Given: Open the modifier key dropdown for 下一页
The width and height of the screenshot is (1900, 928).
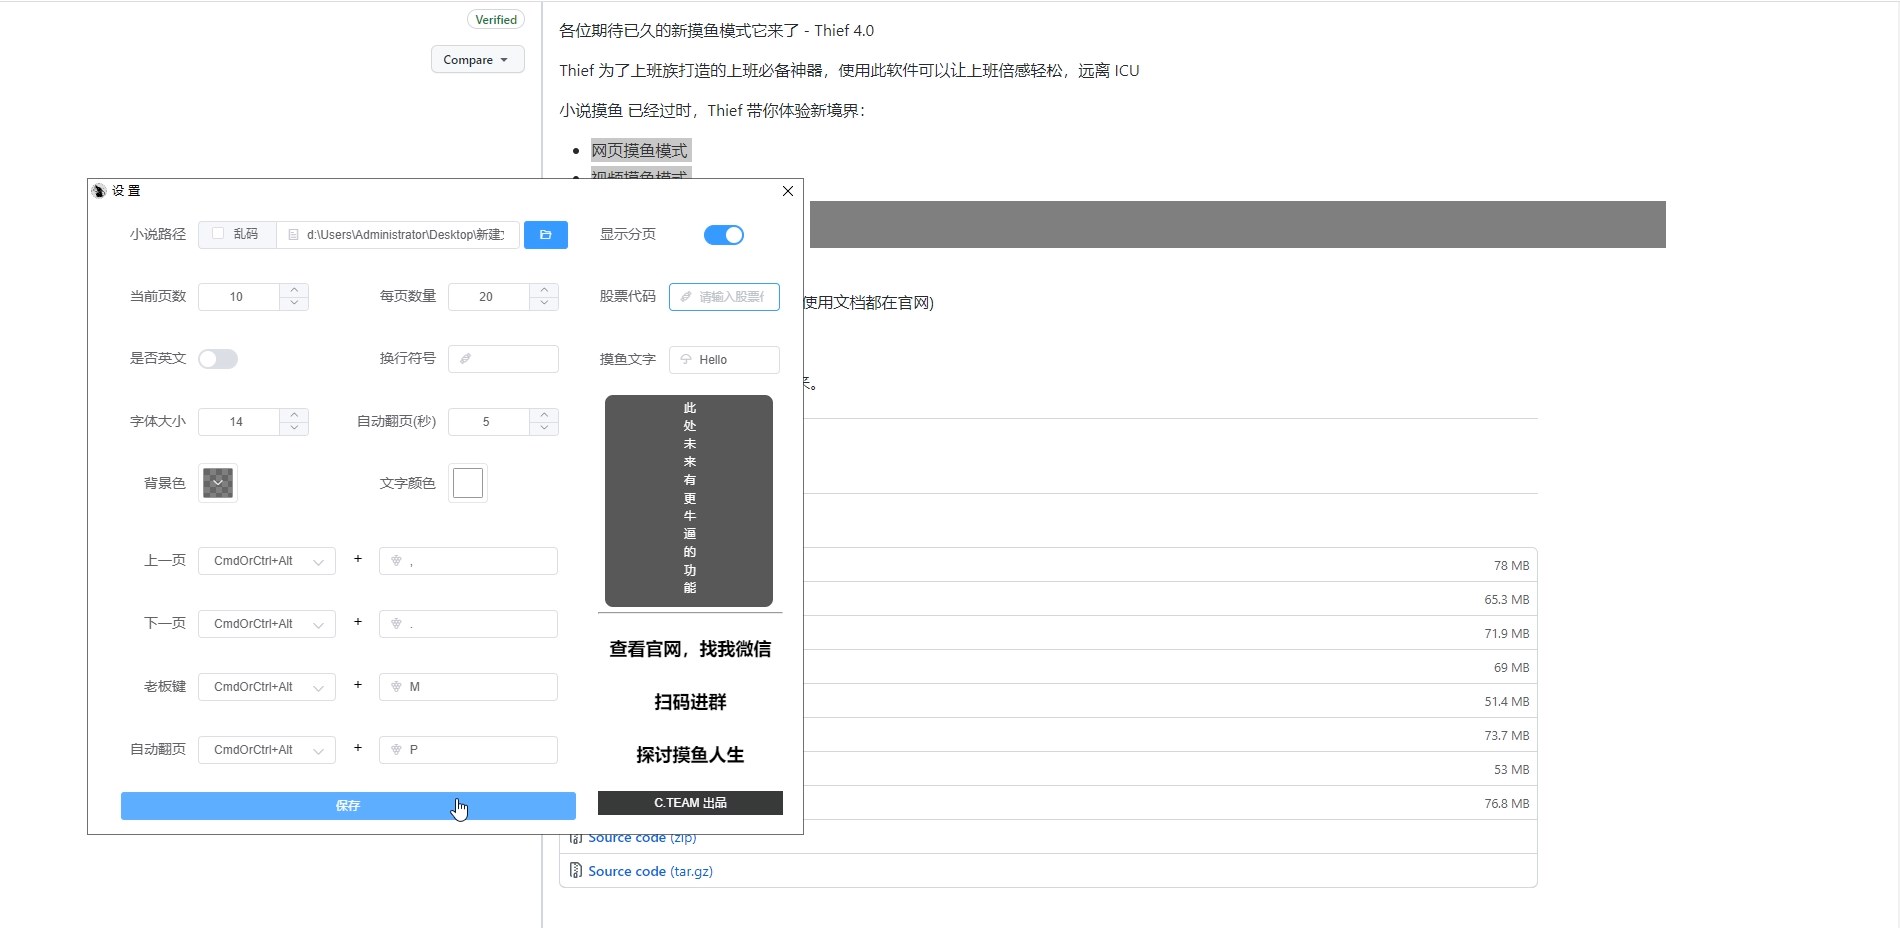Looking at the screenshot, I should pyautogui.click(x=266, y=624).
